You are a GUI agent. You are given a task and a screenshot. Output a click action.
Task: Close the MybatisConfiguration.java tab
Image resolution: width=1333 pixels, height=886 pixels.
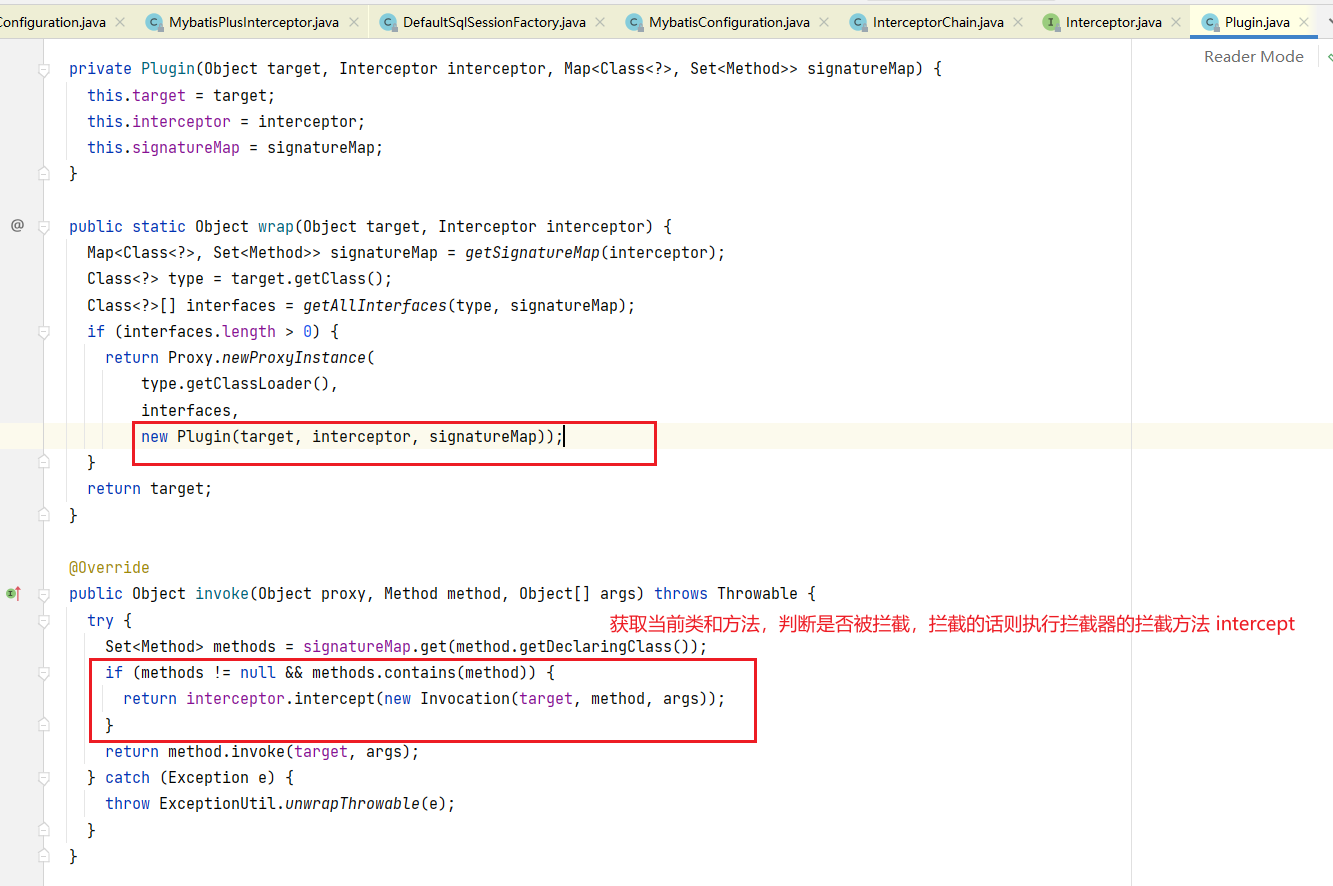coord(826,22)
